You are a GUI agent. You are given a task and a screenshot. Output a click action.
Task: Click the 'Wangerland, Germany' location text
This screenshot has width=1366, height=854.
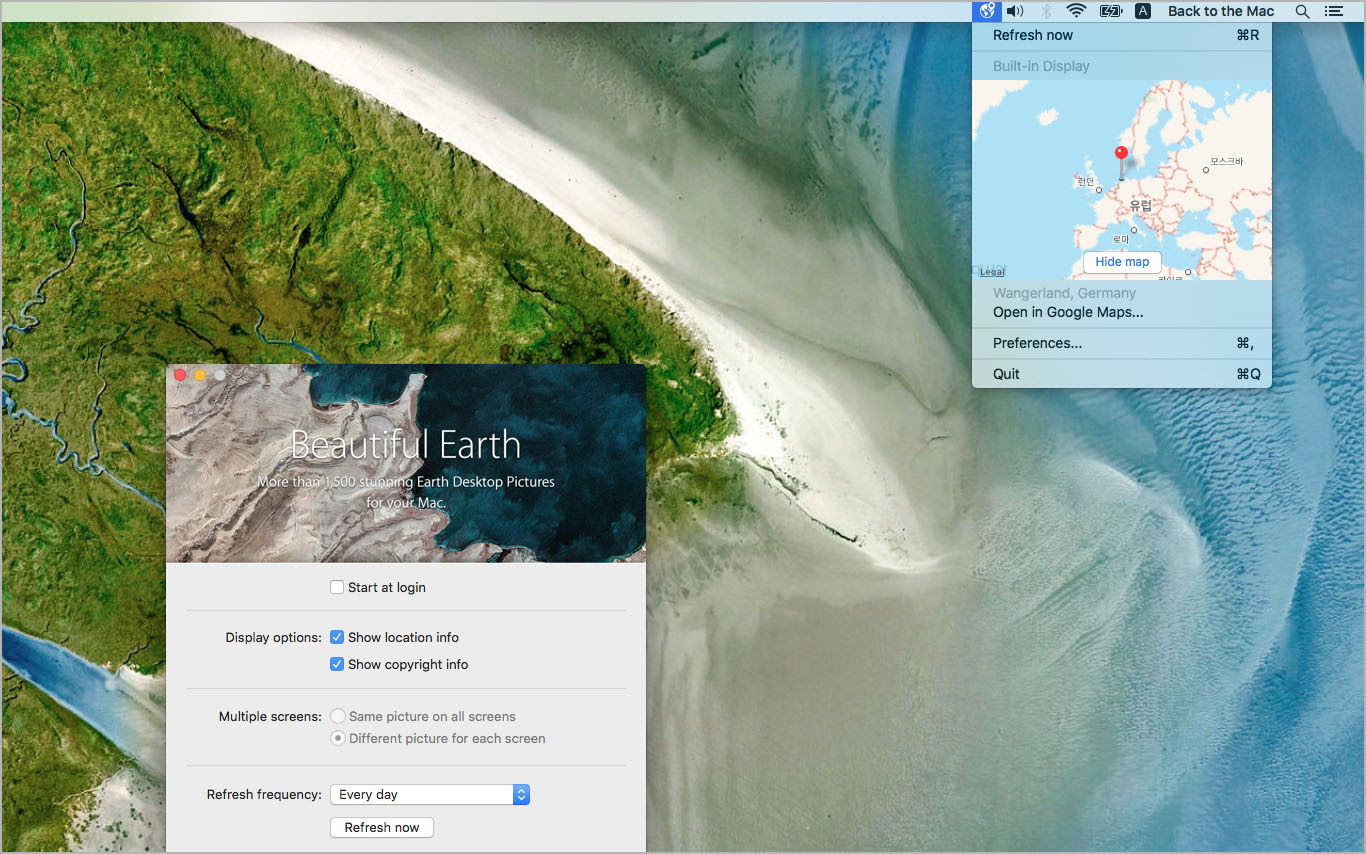pos(1064,293)
